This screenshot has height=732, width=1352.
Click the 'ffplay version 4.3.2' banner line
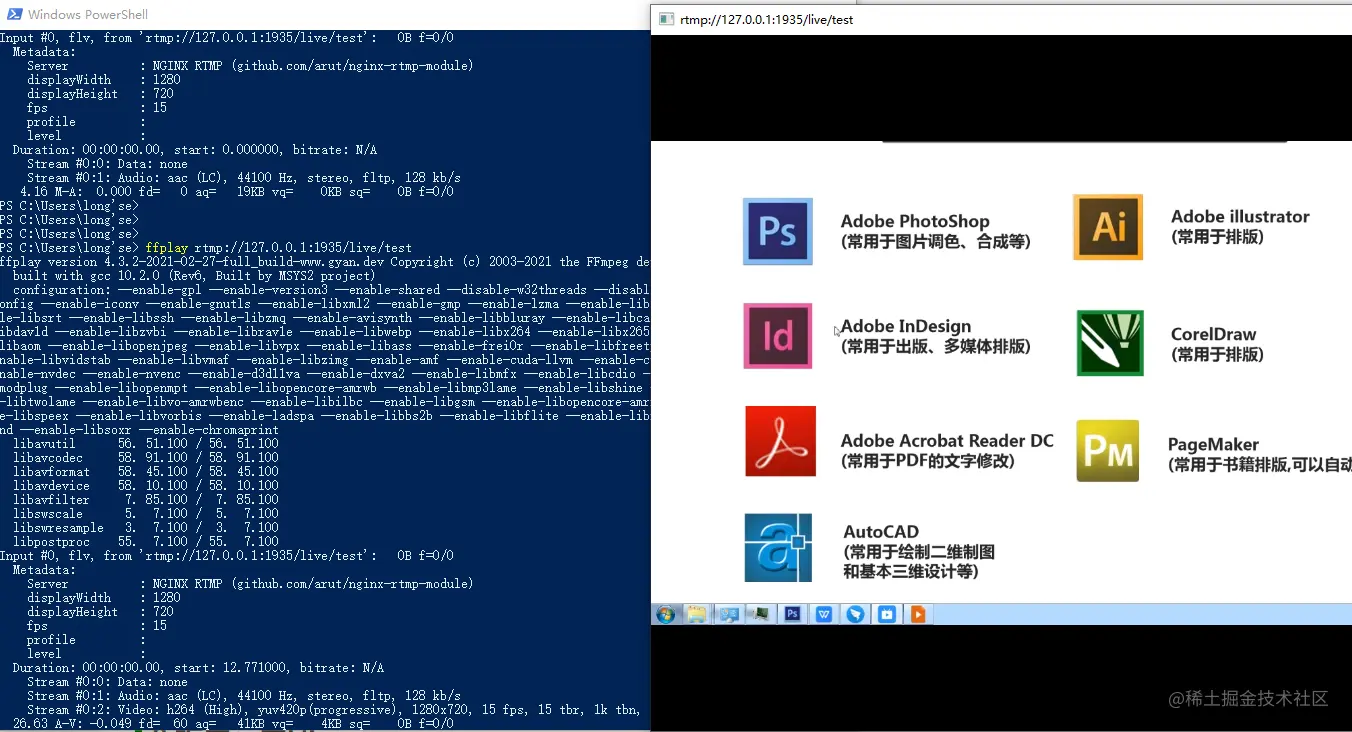pos(325,261)
